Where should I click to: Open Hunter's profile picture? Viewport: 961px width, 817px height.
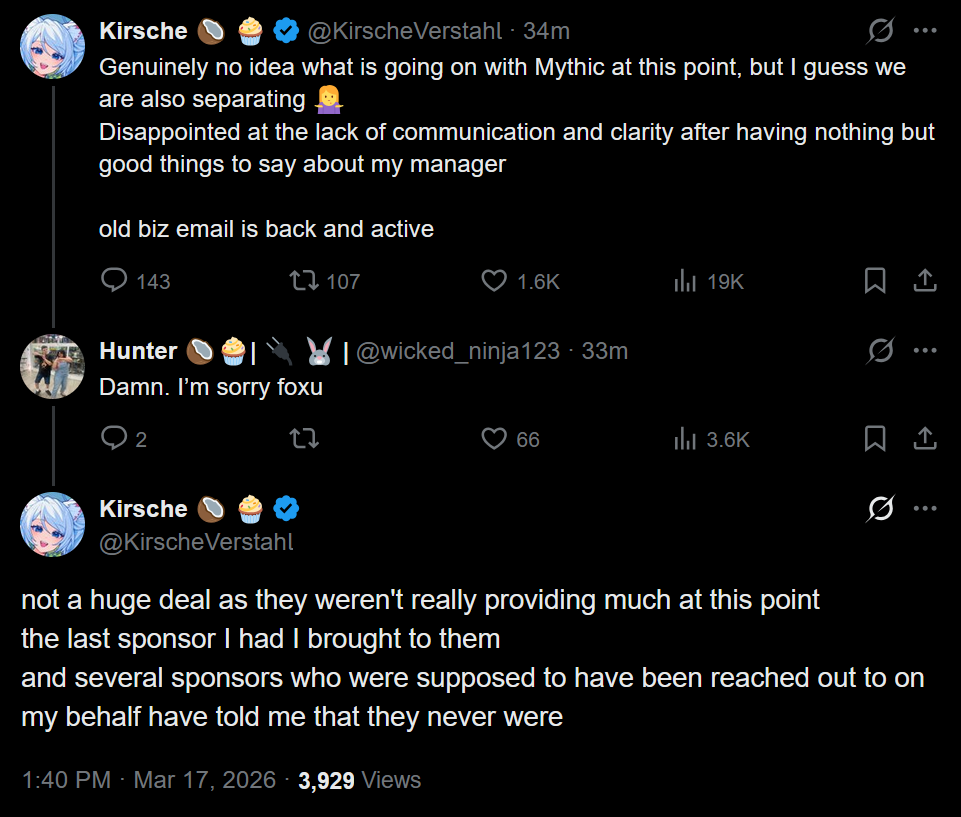[52, 366]
